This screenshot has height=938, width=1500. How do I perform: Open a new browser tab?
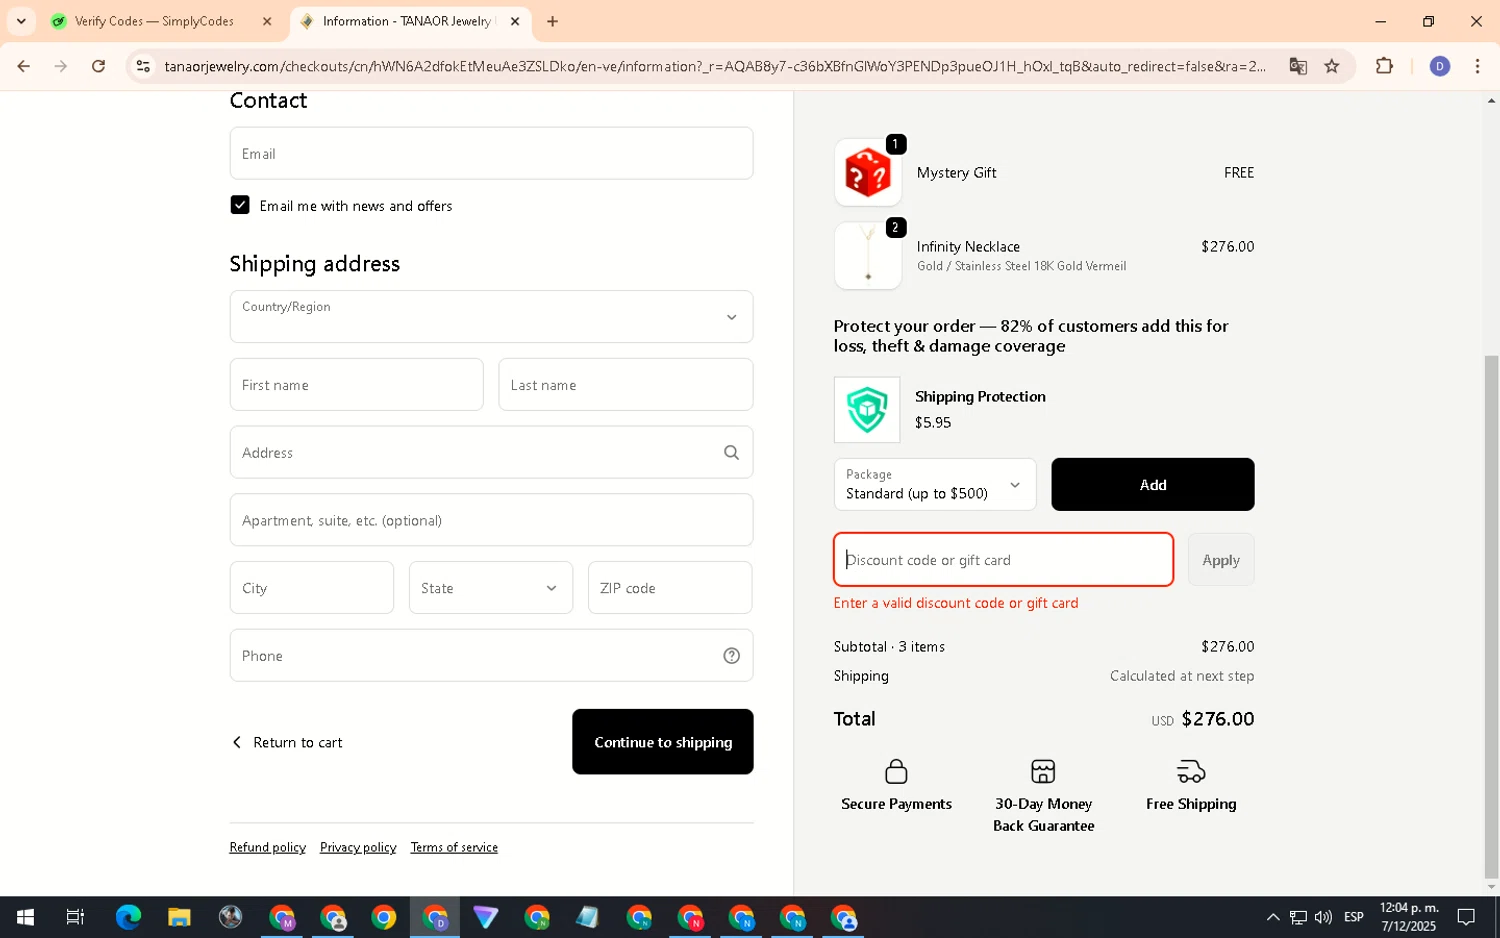tap(552, 21)
